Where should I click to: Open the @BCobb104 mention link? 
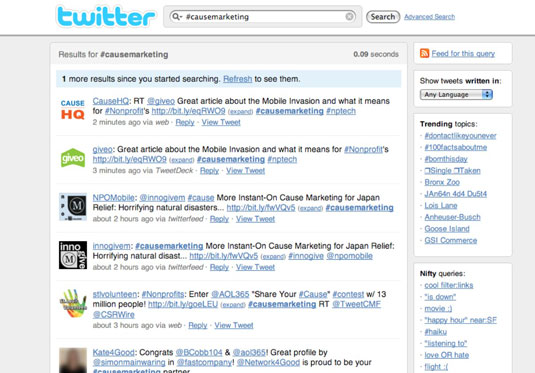click(x=199, y=353)
